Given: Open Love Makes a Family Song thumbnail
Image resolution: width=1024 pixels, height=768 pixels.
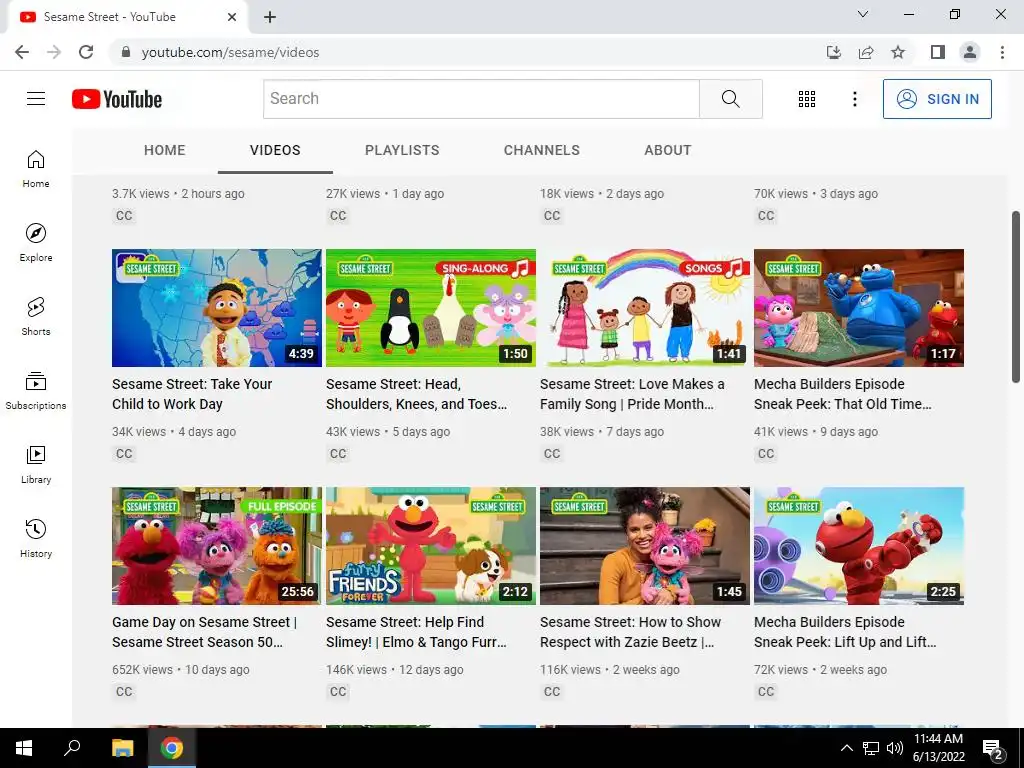Looking at the screenshot, I should (x=645, y=308).
